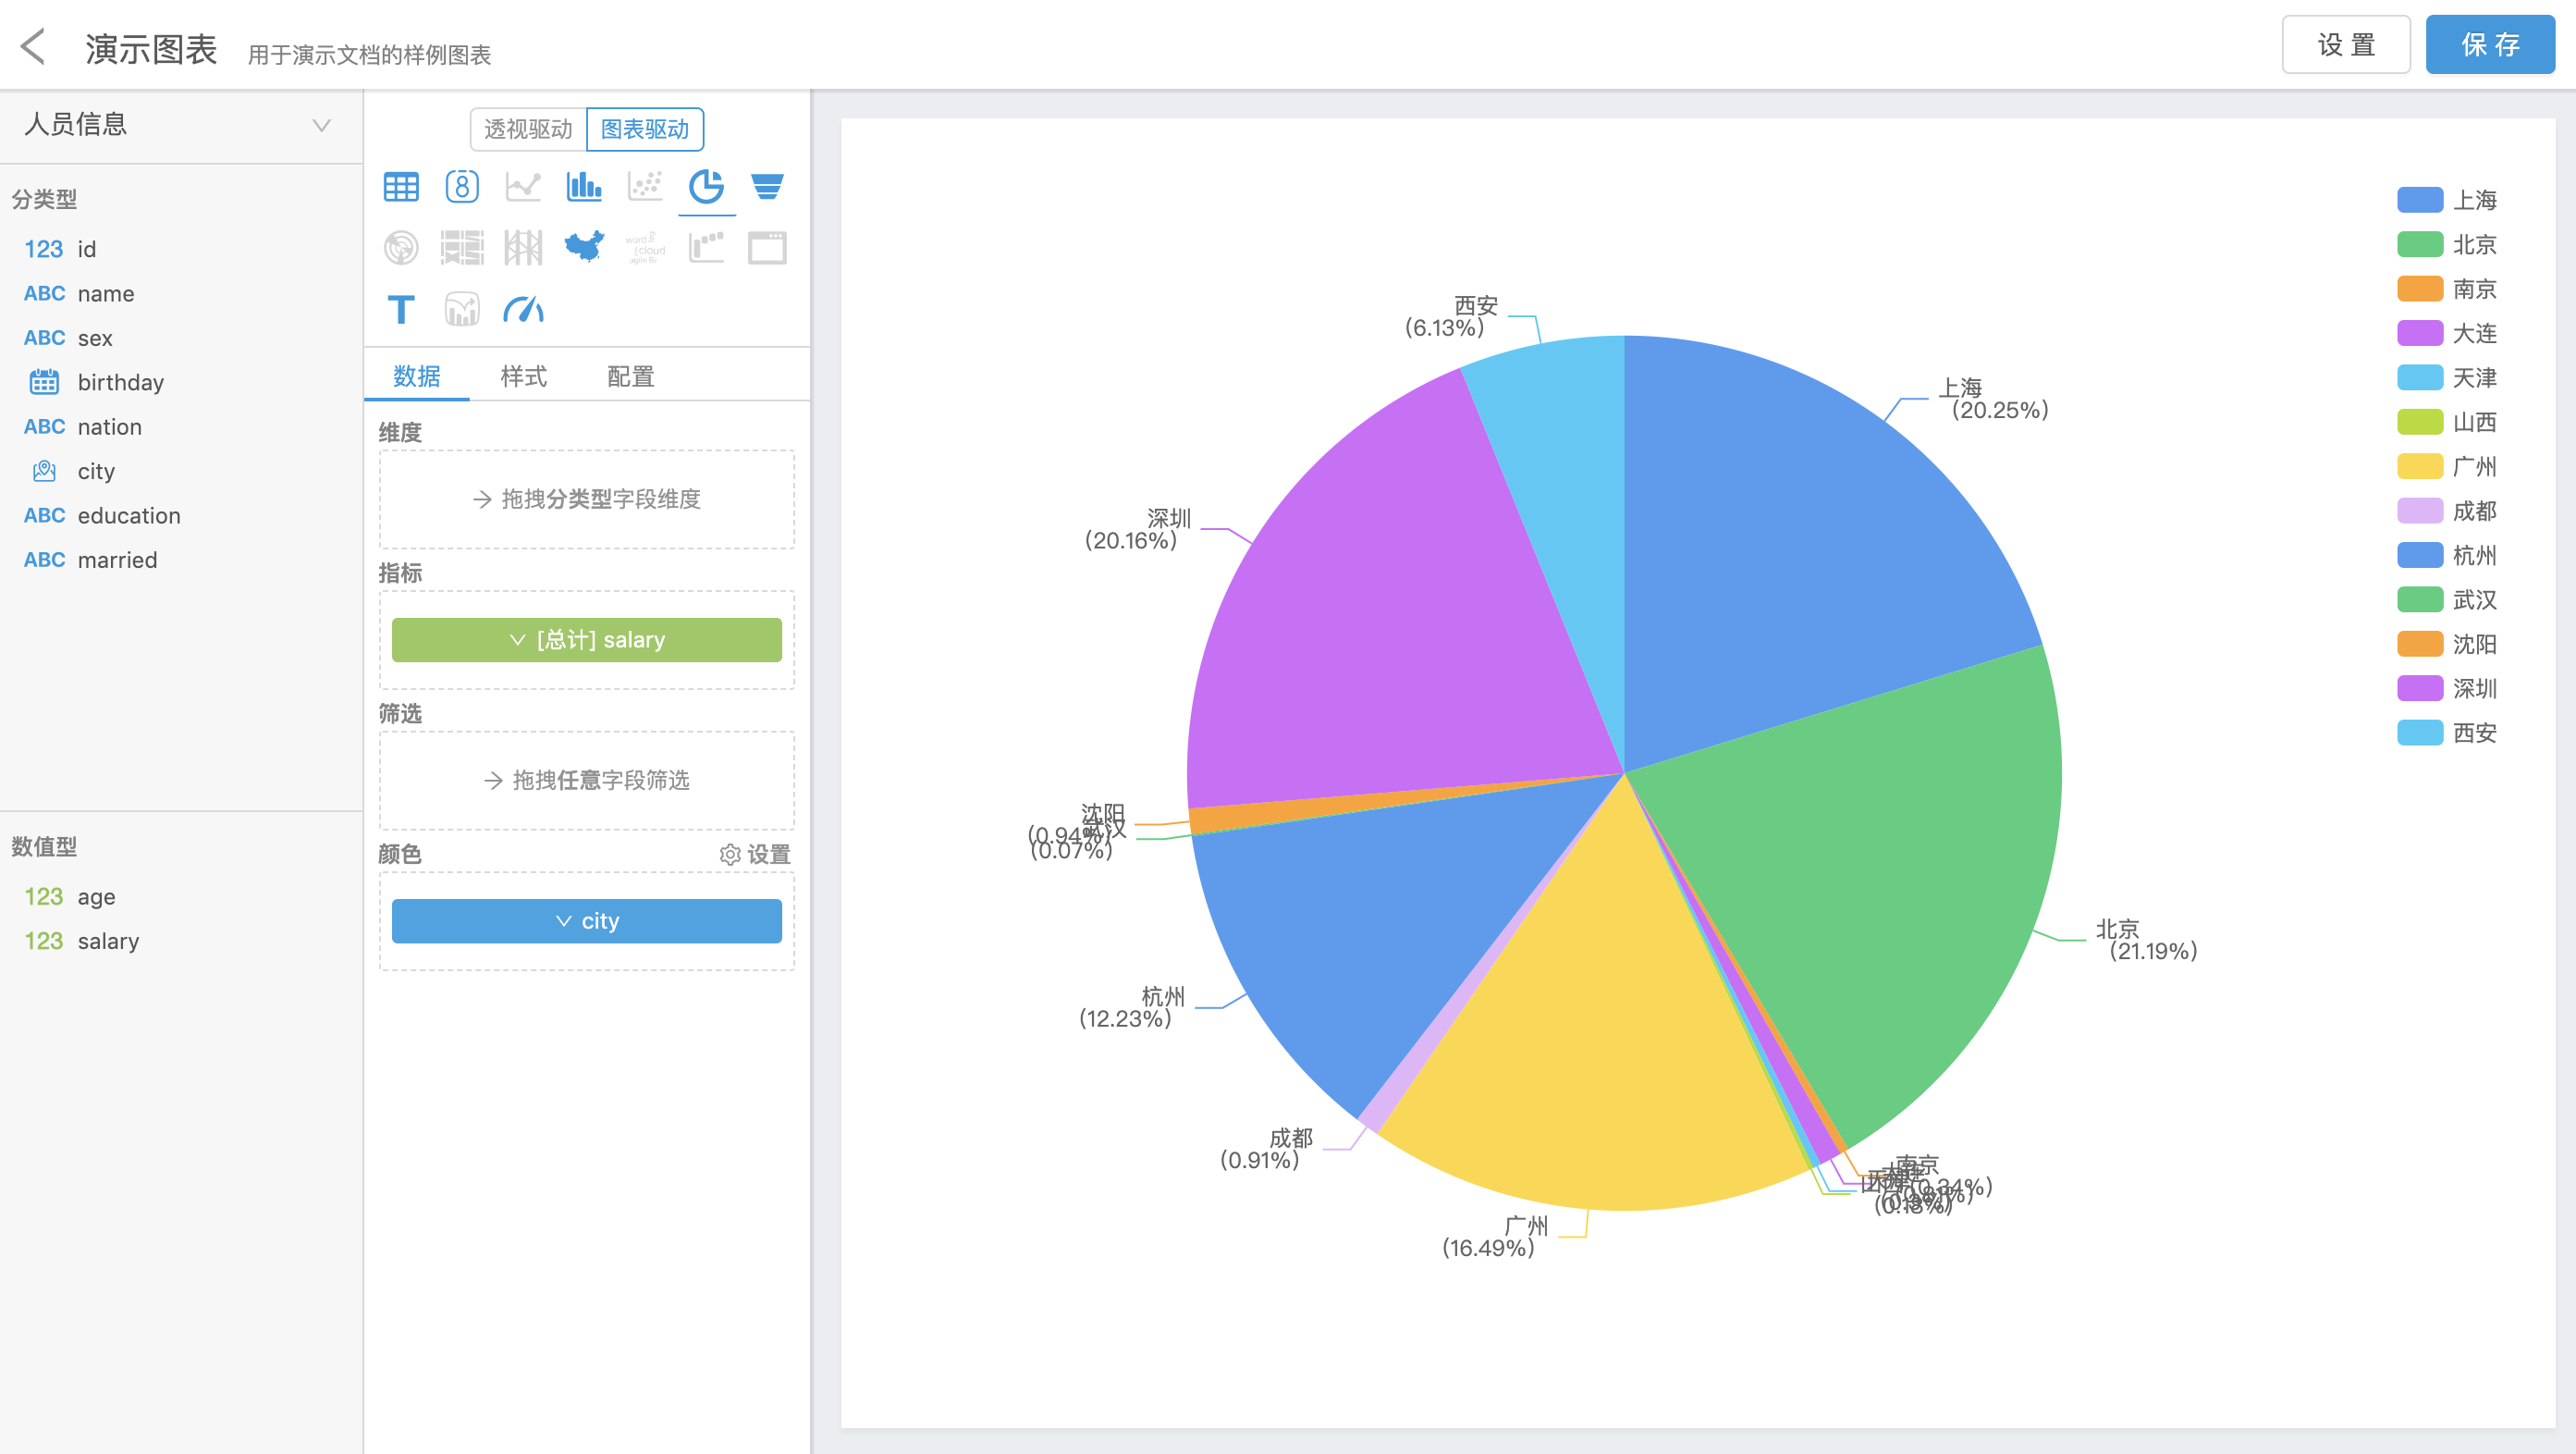Select the table chart type icon
Image resolution: width=2576 pixels, height=1454 pixels.
401,187
